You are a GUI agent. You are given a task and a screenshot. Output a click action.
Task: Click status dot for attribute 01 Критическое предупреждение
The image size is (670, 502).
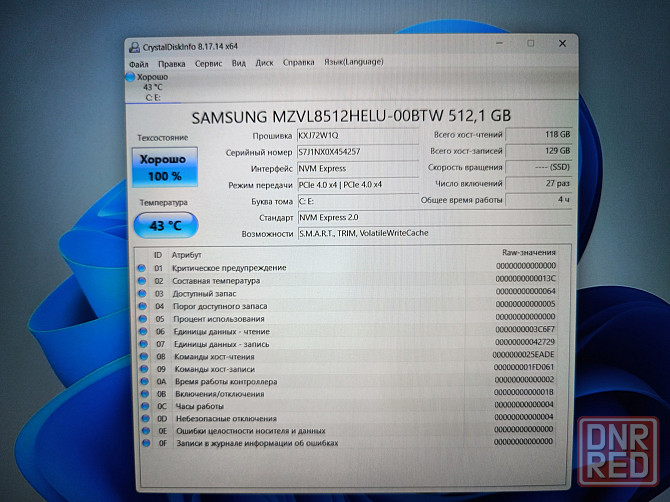pos(141,268)
